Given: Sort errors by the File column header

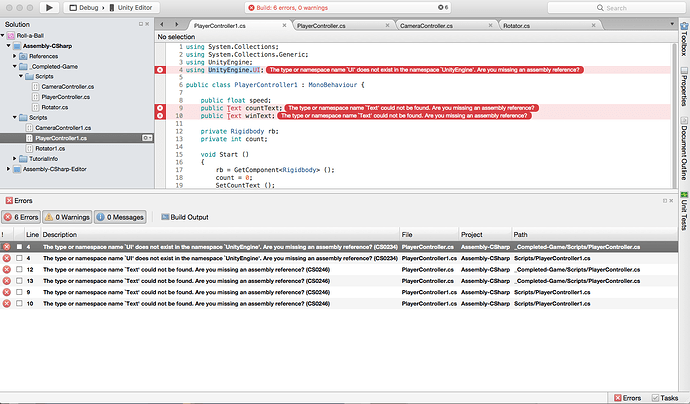Looking at the screenshot, I should point(429,235).
